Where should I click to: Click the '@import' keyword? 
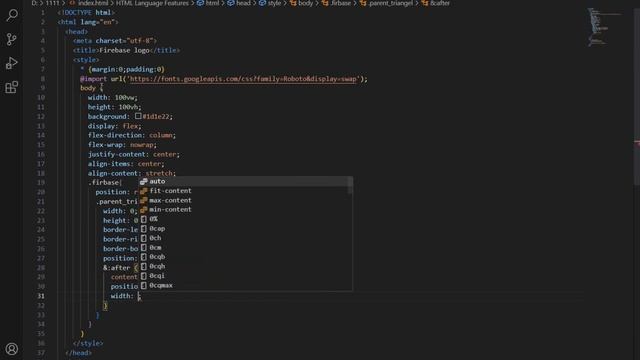[93, 79]
